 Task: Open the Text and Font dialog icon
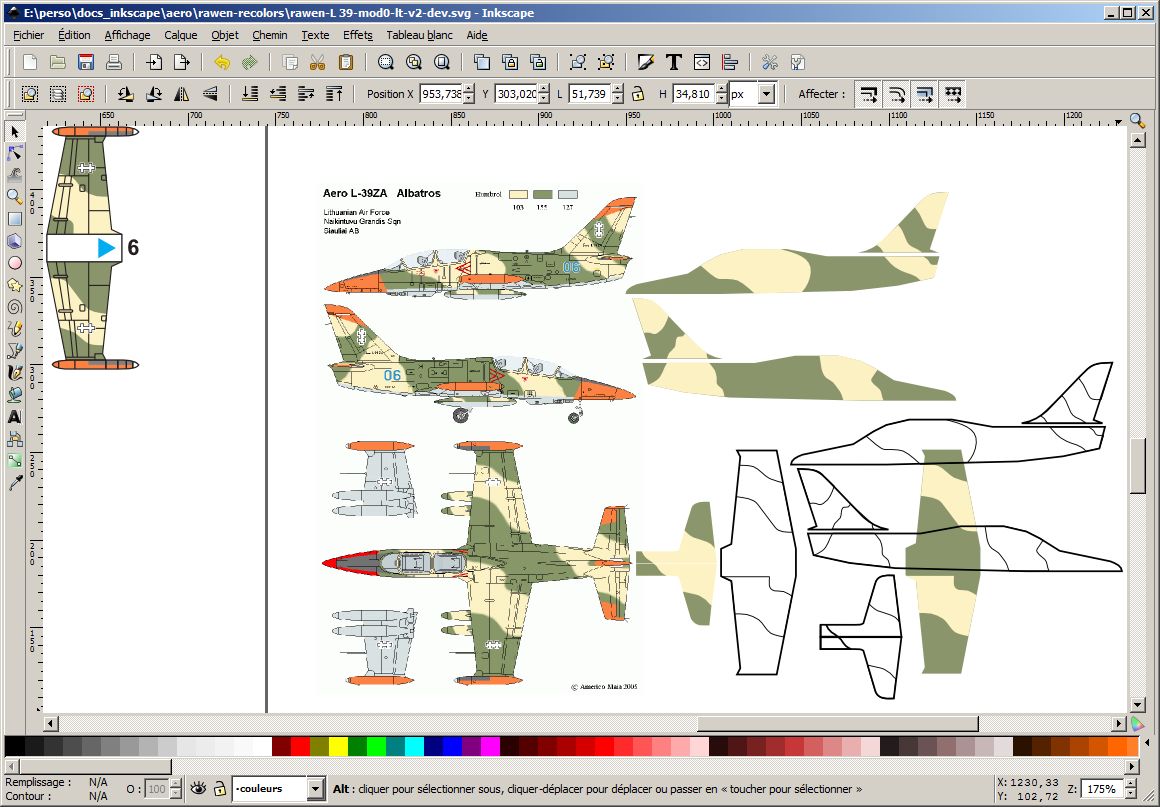673,62
